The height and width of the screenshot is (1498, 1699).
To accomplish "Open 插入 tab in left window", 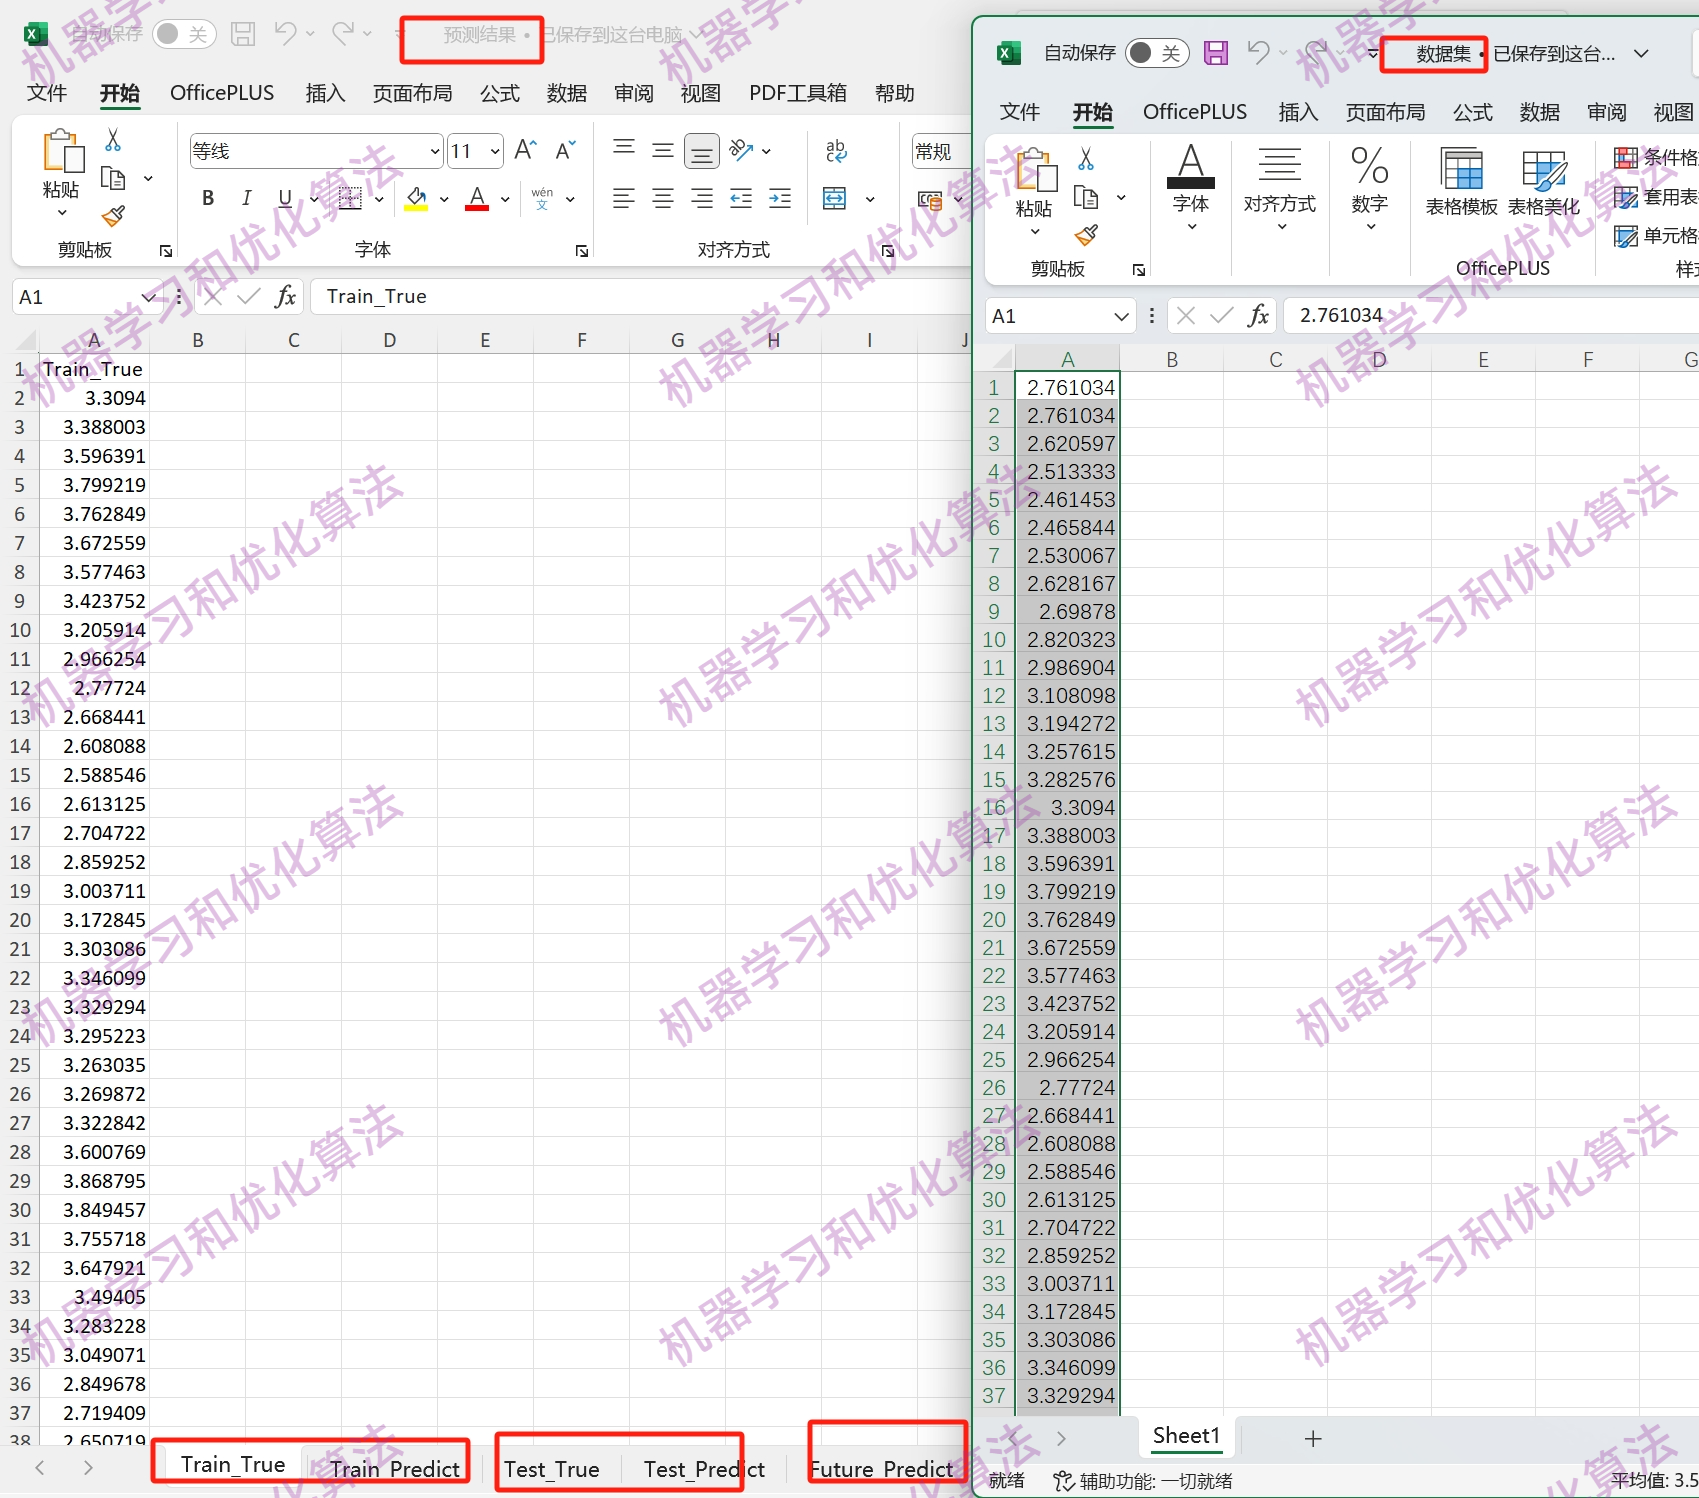I will [325, 93].
